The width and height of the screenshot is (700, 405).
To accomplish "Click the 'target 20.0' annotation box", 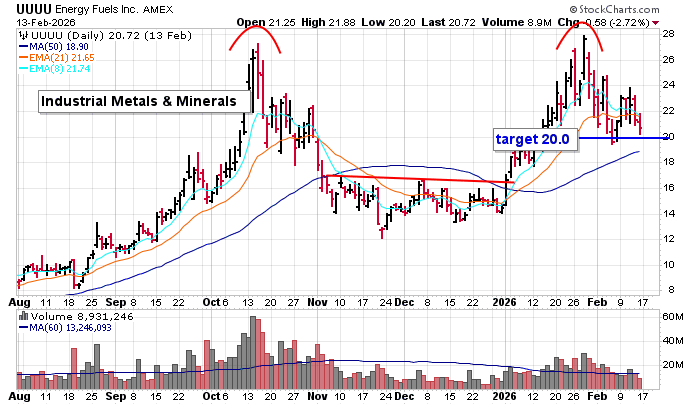I will [535, 139].
